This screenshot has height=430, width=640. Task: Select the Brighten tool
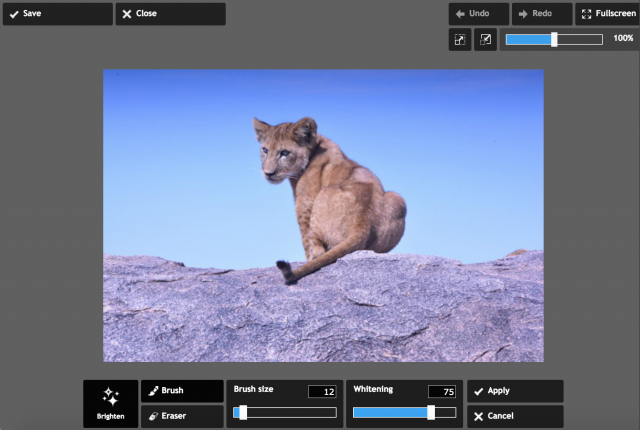point(110,403)
